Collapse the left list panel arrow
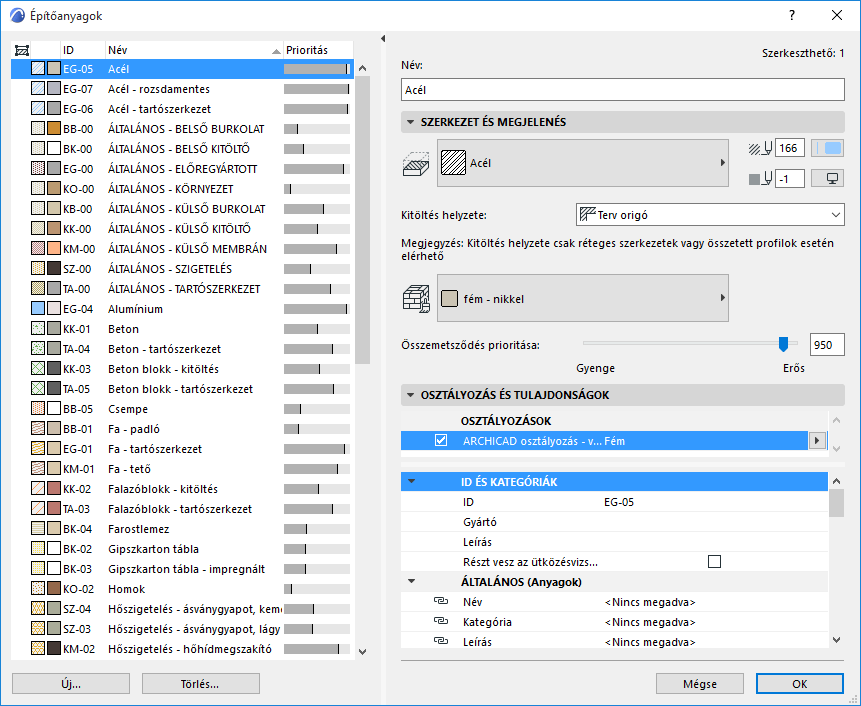 coord(383,38)
